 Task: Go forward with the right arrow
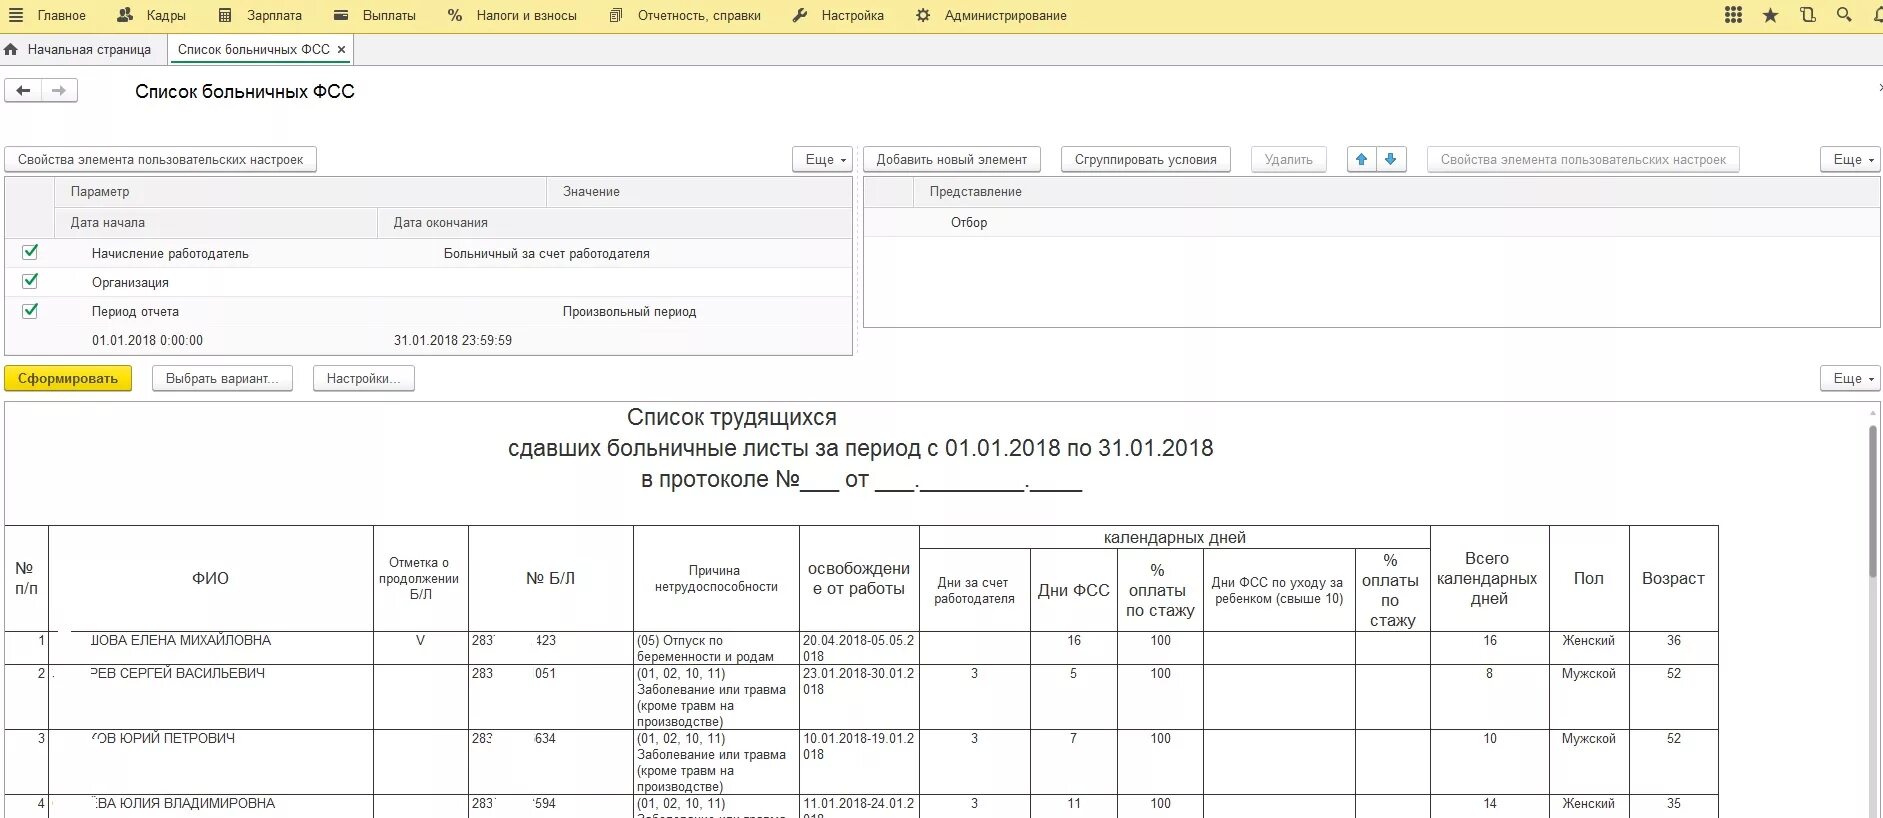[x=59, y=91]
